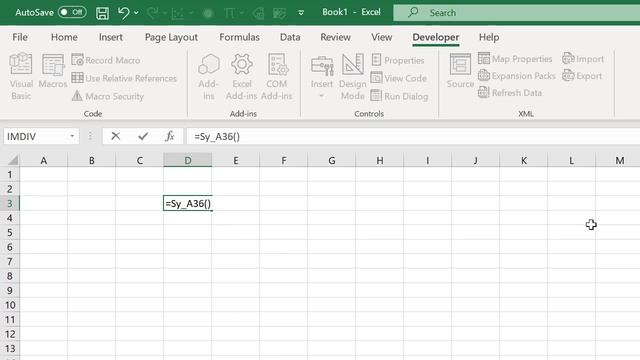Image resolution: width=640 pixels, height=360 pixels.
Task: Toggle Use Relative References
Action: click(x=124, y=78)
